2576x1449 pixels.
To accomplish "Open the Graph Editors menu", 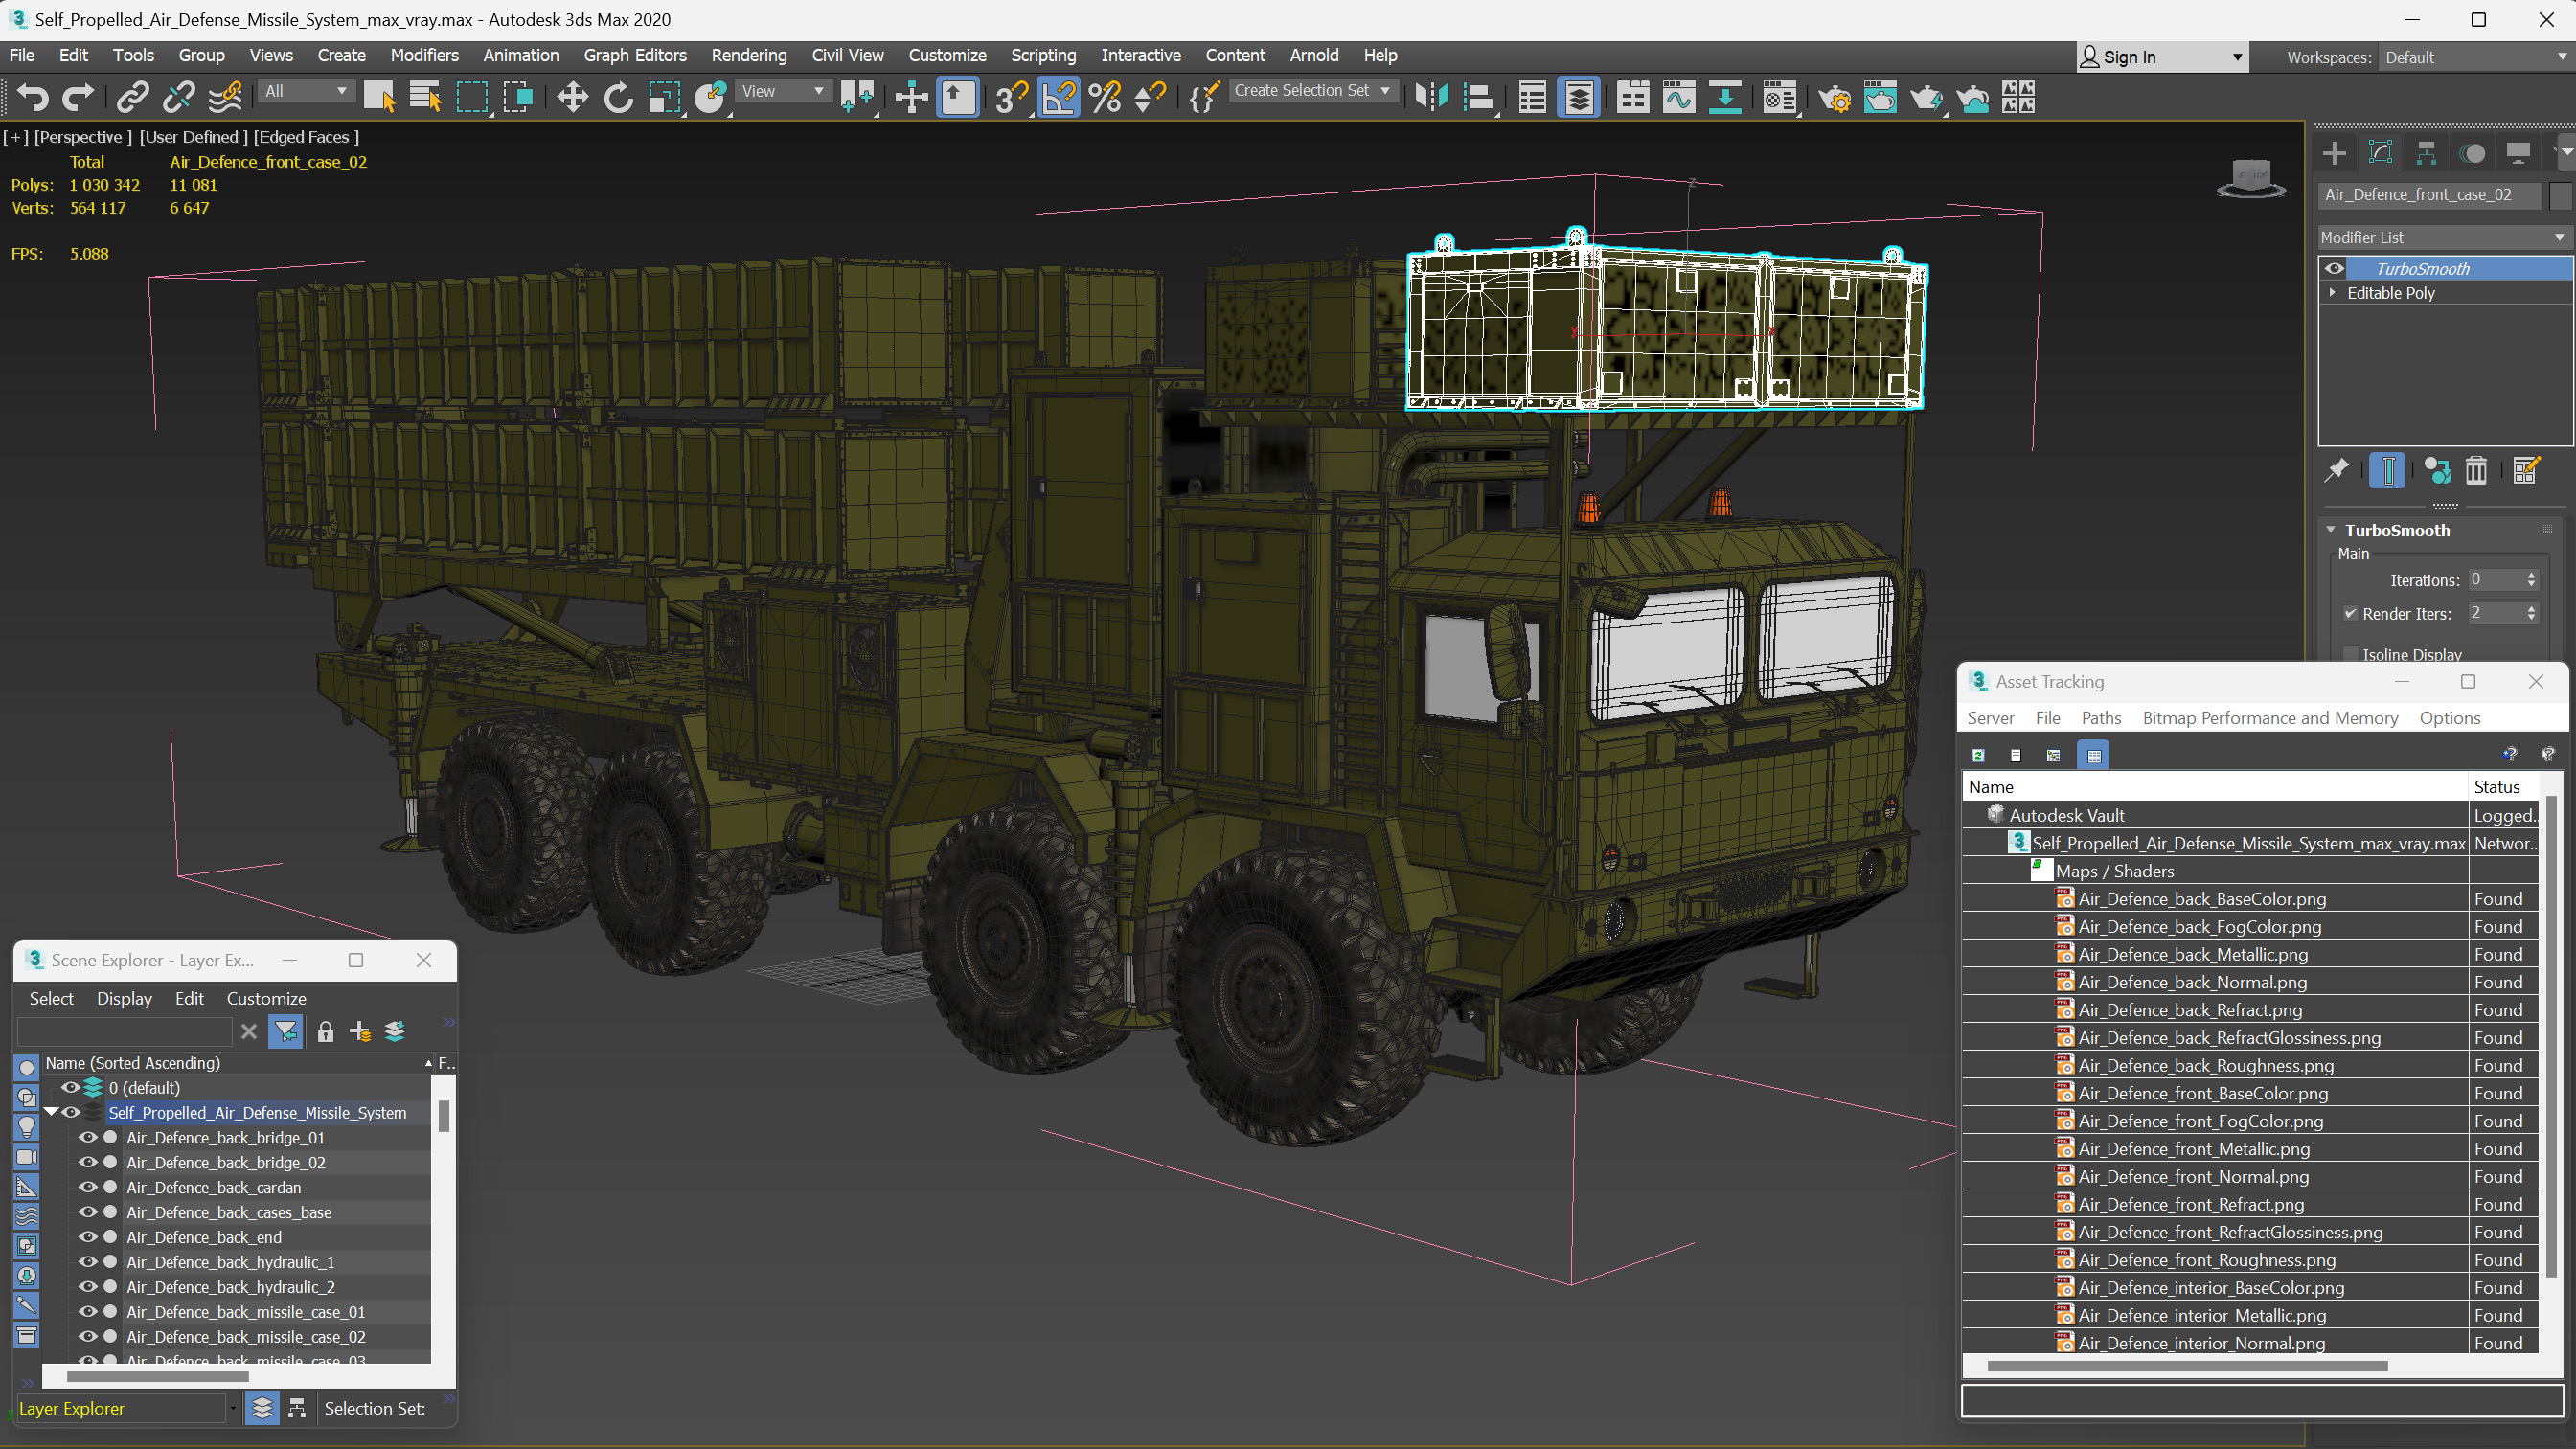I will tap(635, 55).
